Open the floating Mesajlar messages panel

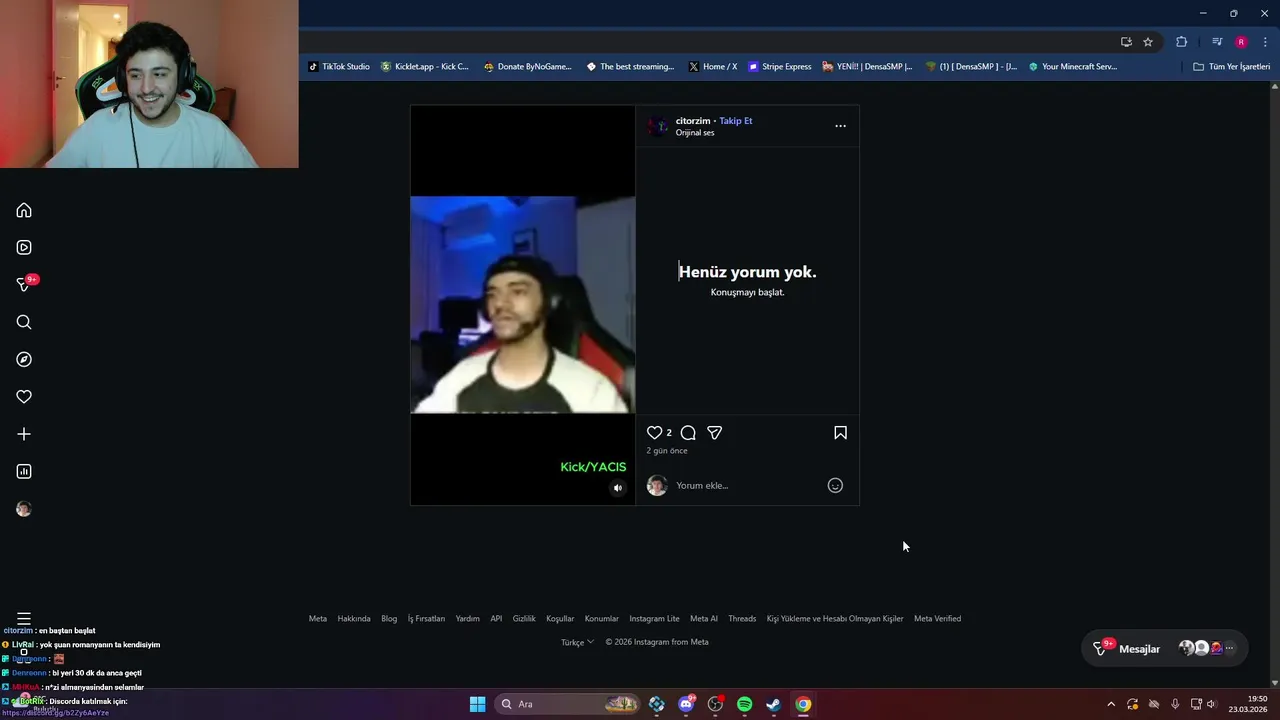[x=1165, y=649]
